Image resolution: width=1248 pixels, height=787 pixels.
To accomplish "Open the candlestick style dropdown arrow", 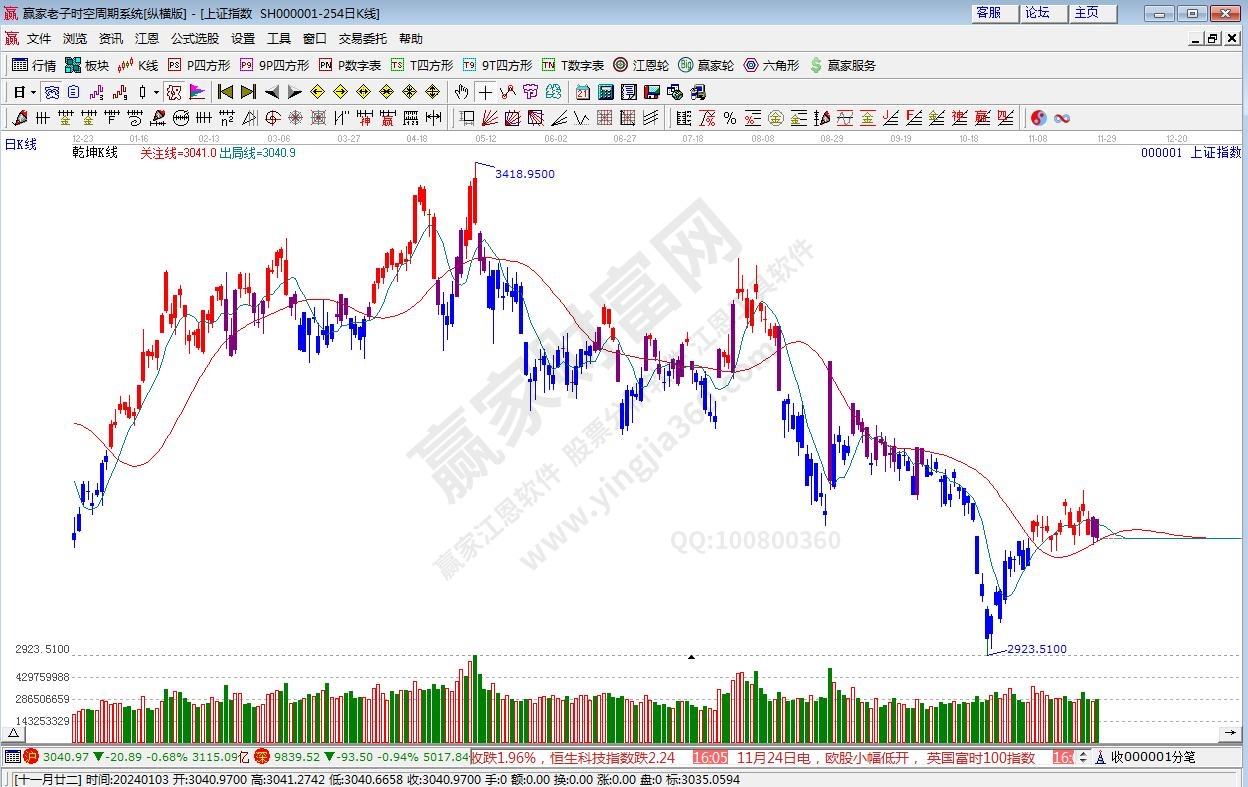I will click(156, 92).
